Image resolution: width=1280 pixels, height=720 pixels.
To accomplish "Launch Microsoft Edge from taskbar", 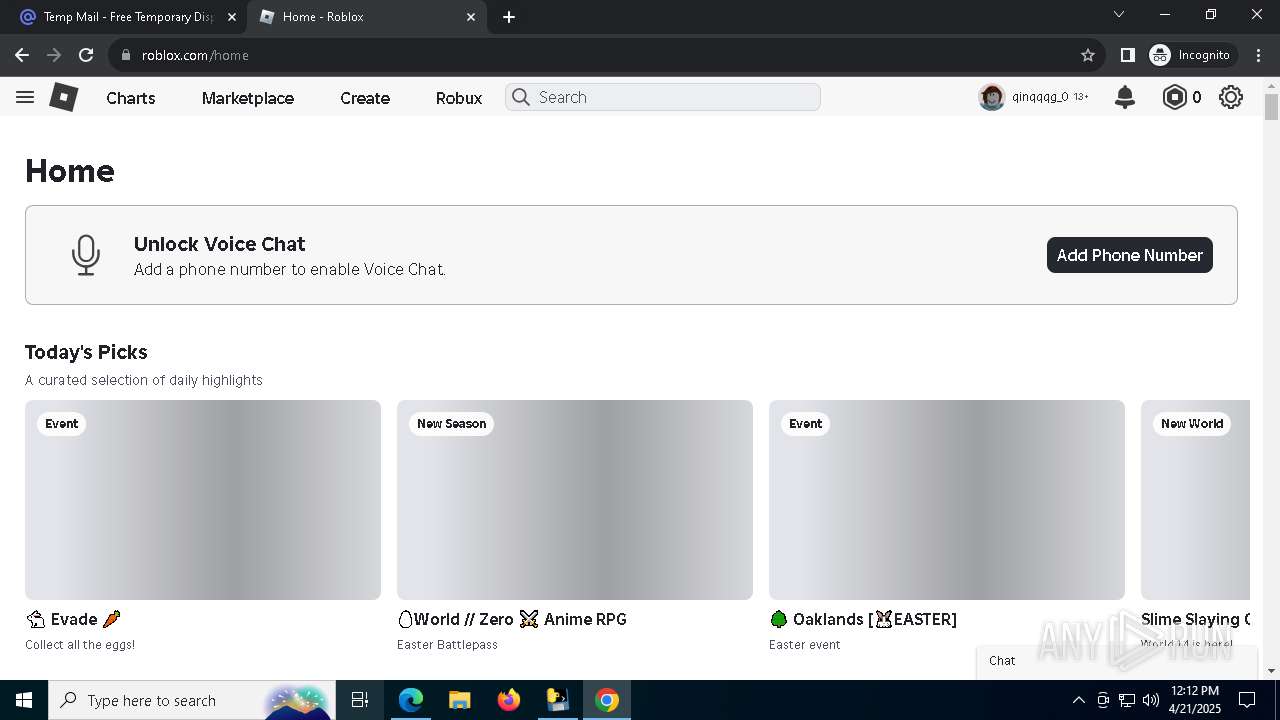I will [x=411, y=700].
